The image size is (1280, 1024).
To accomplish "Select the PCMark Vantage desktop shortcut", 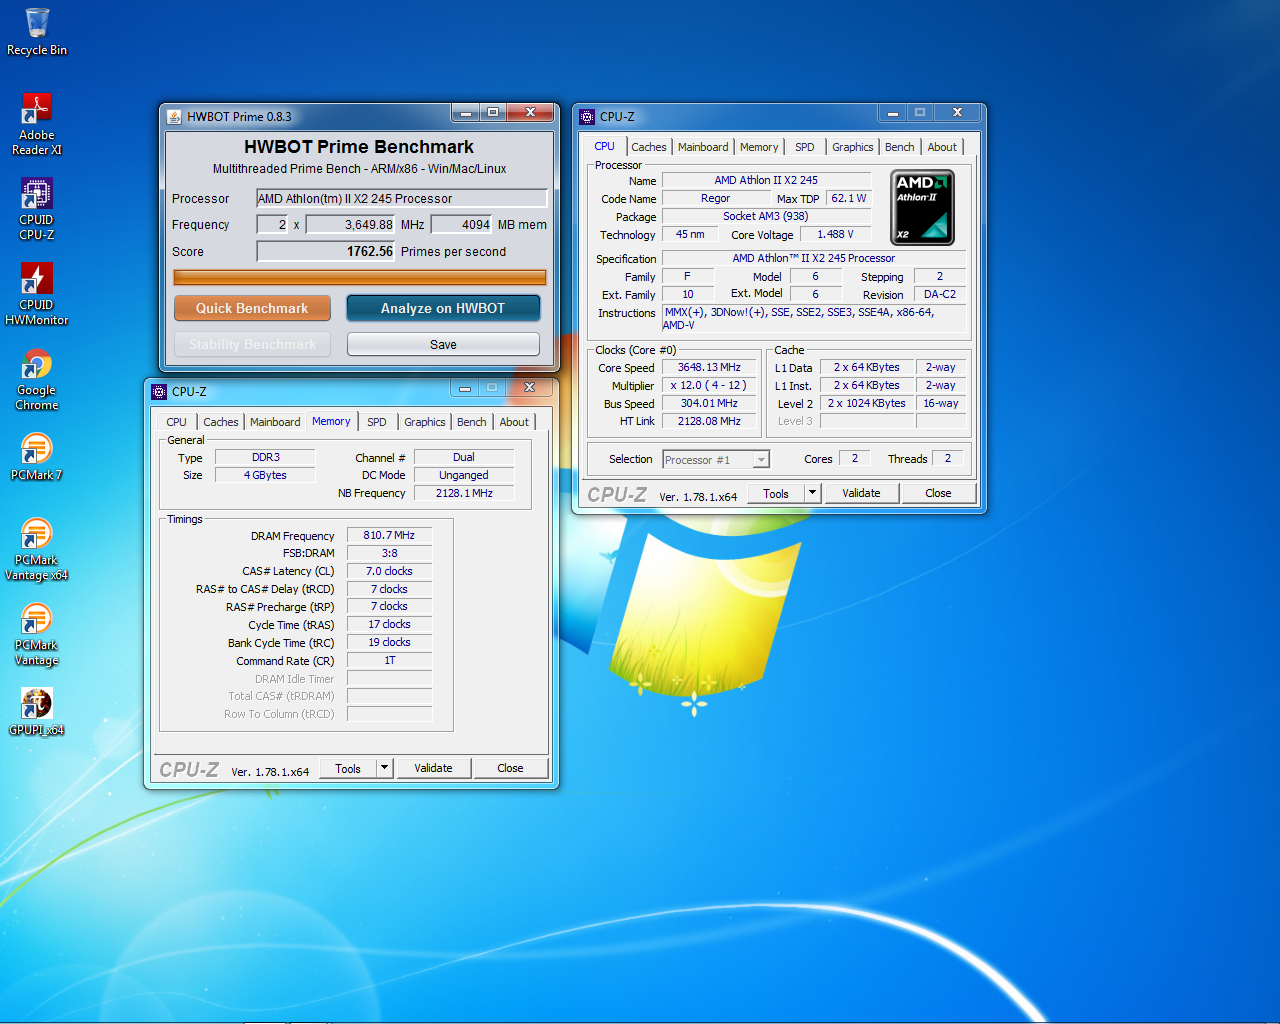I will (x=37, y=634).
